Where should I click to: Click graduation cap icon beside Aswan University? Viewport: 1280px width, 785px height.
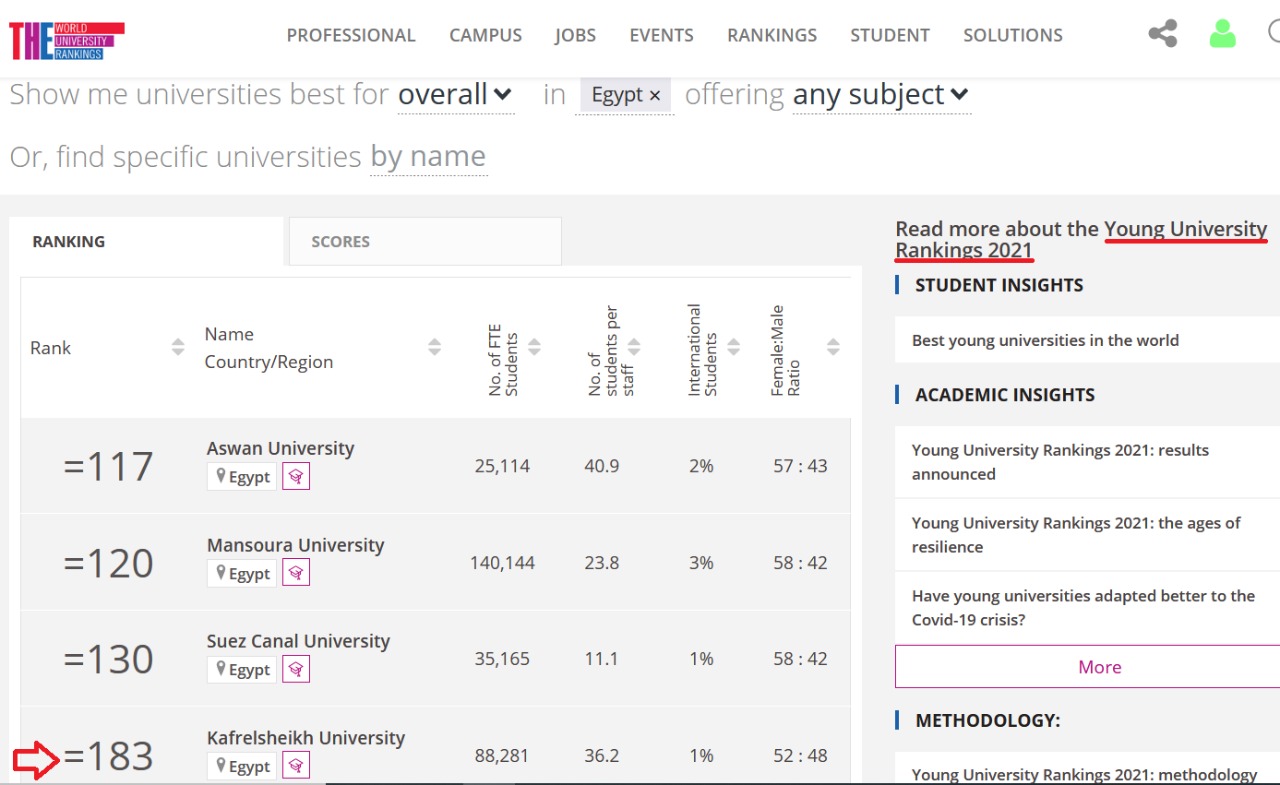click(295, 476)
